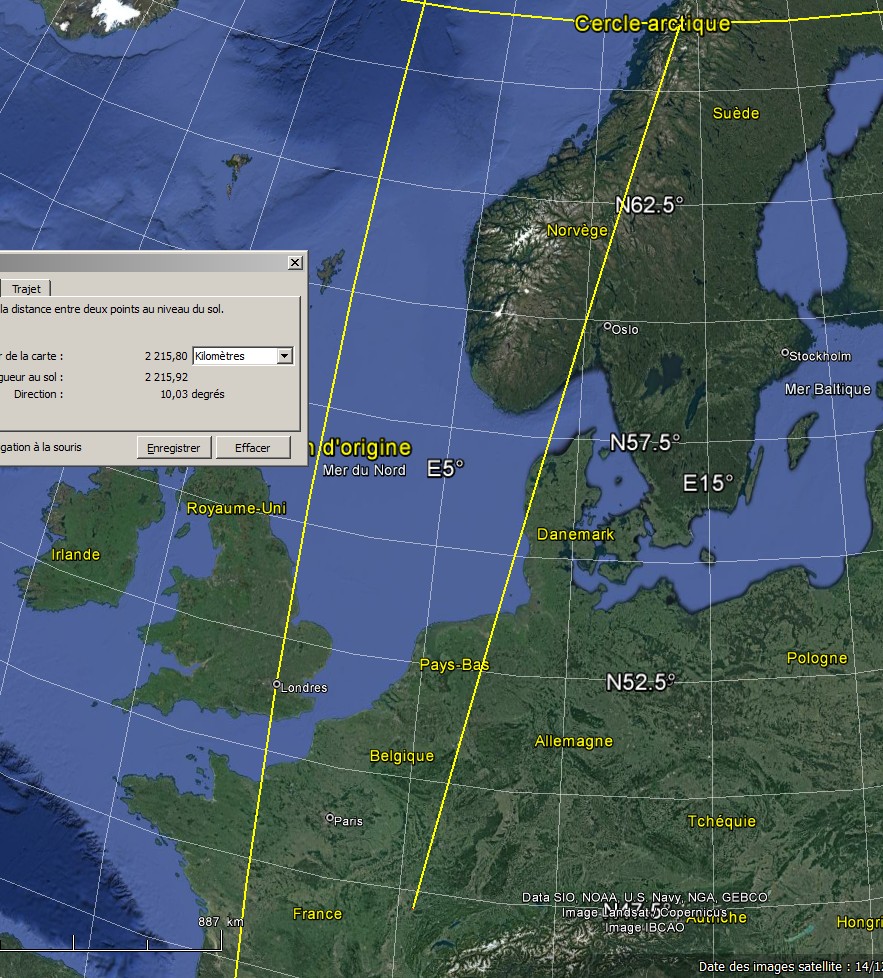This screenshot has width=883, height=978.
Task: Click the Cercle-arctique line label
Action: point(652,24)
